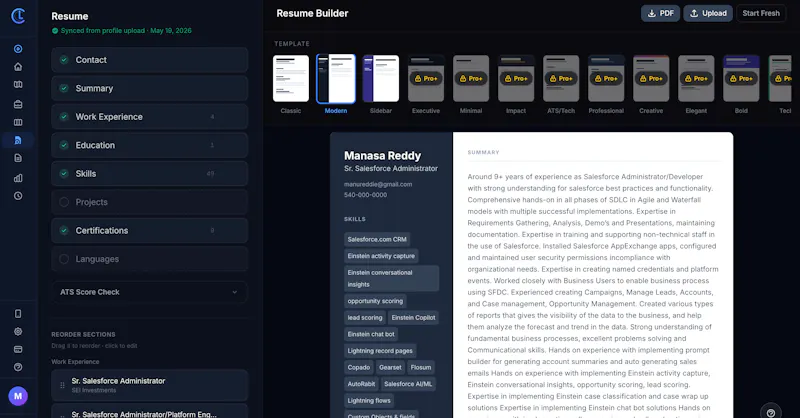Click the Upload button
The height and width of the screenshot is (418, 800).
point(708,13)
